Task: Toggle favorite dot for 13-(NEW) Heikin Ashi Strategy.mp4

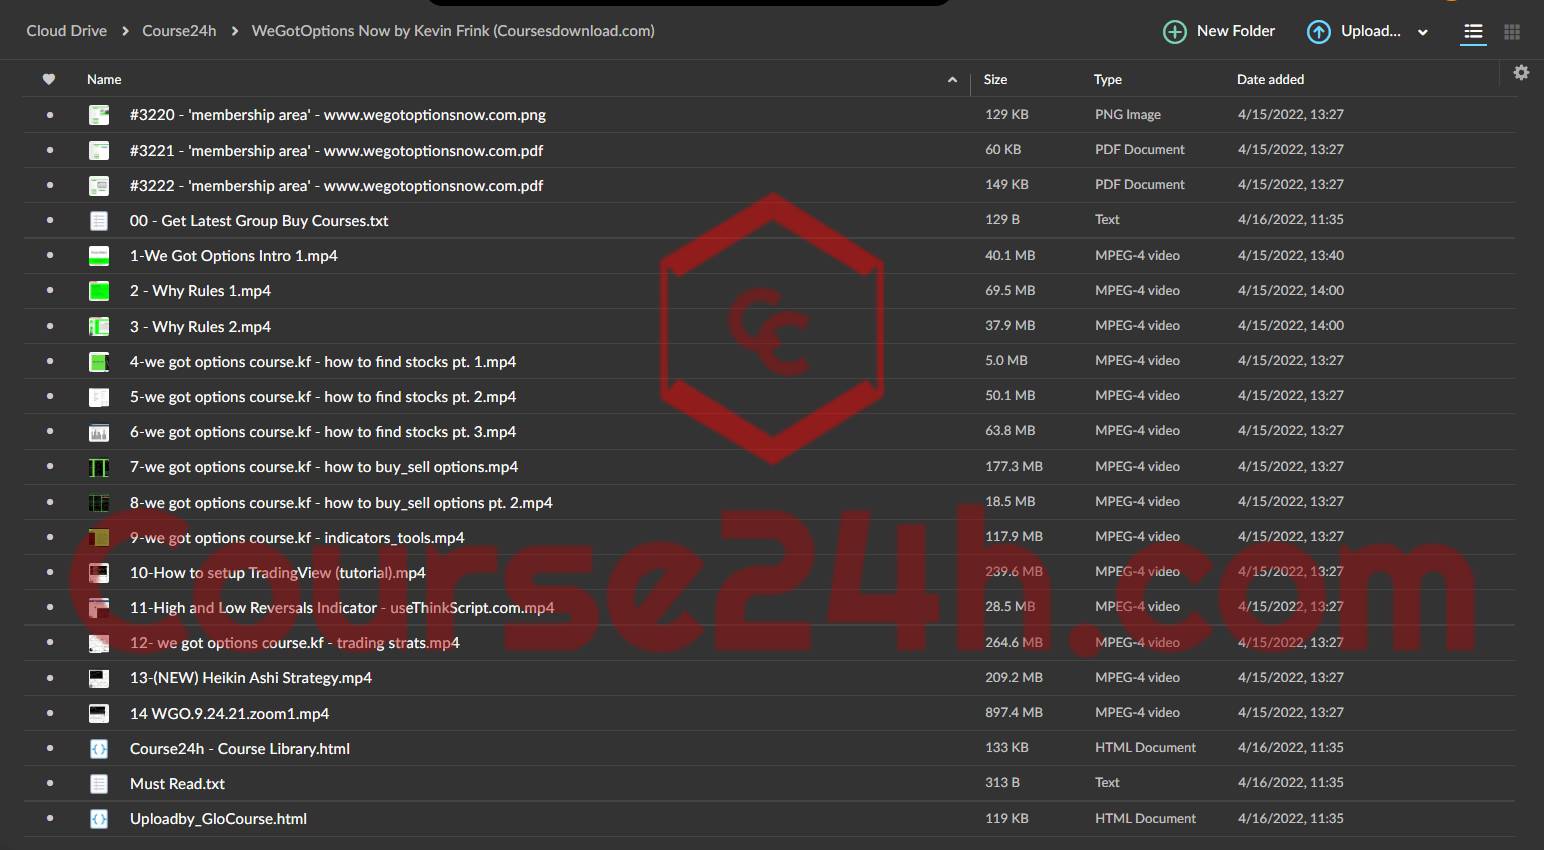Action: point(50,678)
